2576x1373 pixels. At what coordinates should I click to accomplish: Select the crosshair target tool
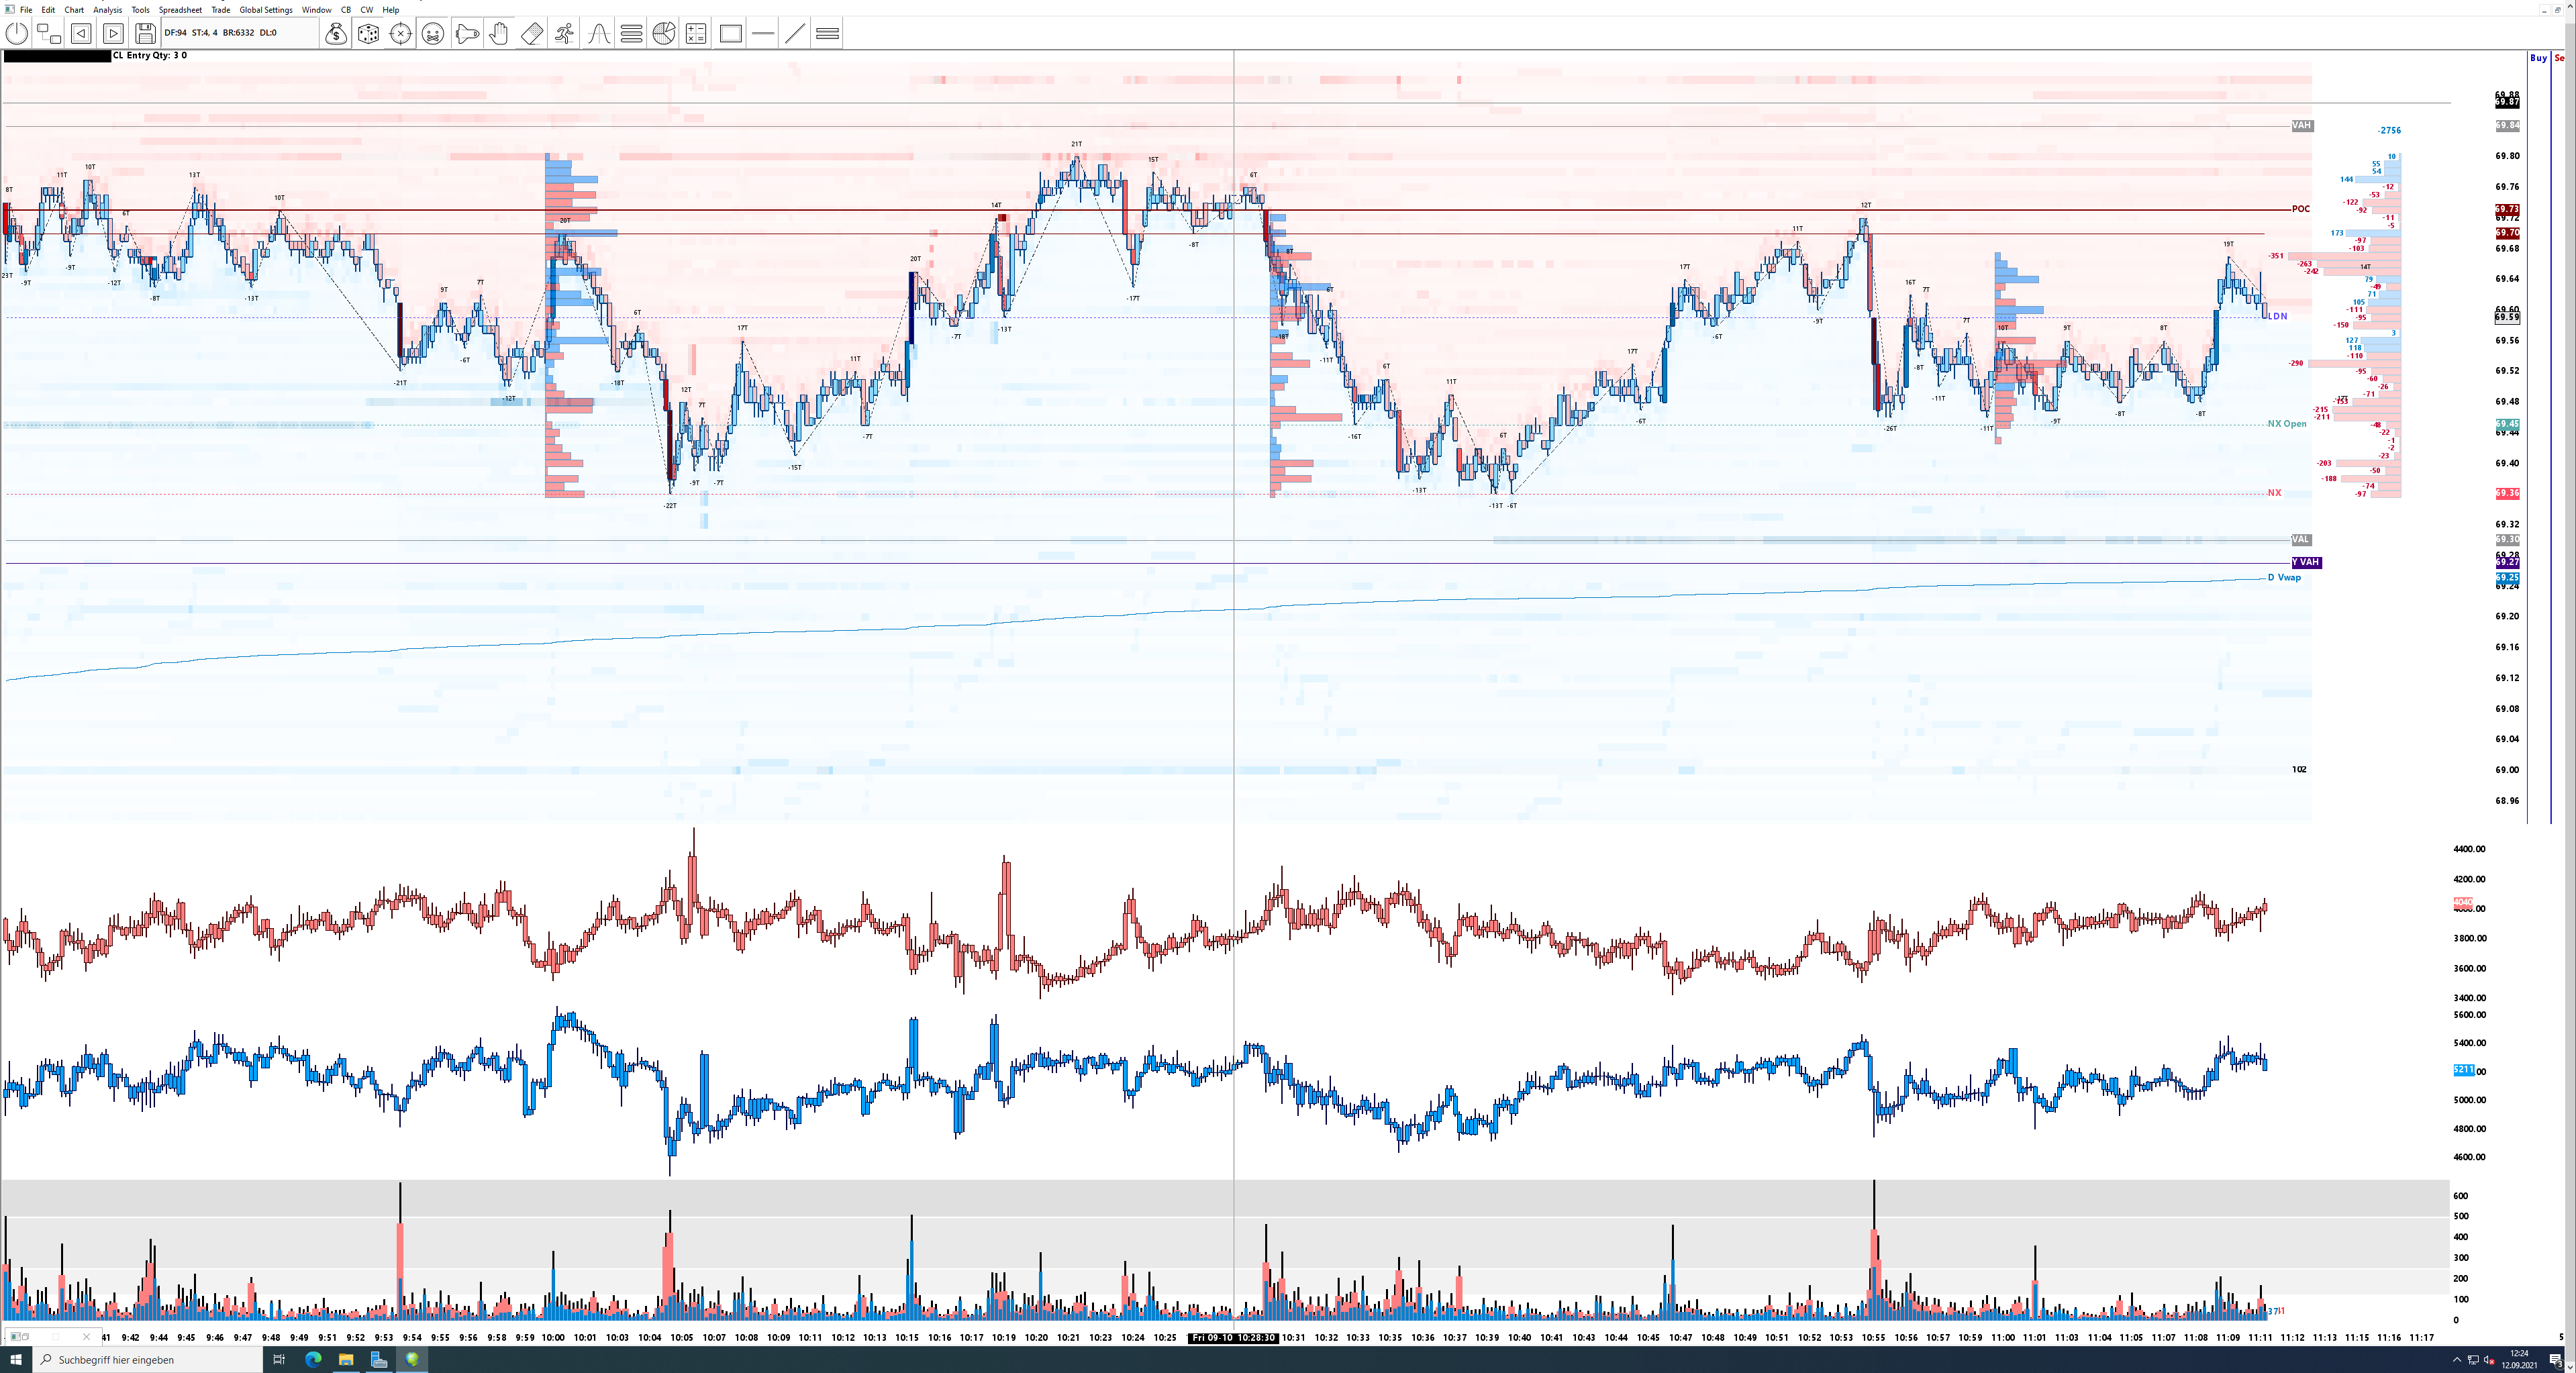[400, 34]
